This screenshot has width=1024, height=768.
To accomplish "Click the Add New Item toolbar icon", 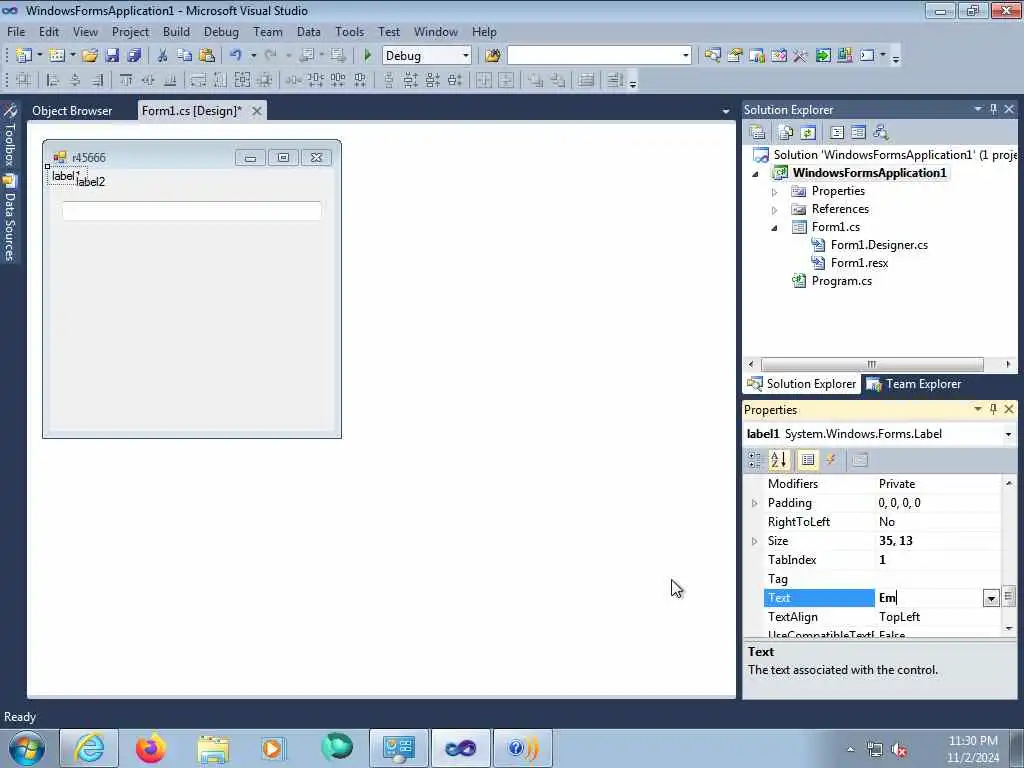I will click(x=57, y=56).
